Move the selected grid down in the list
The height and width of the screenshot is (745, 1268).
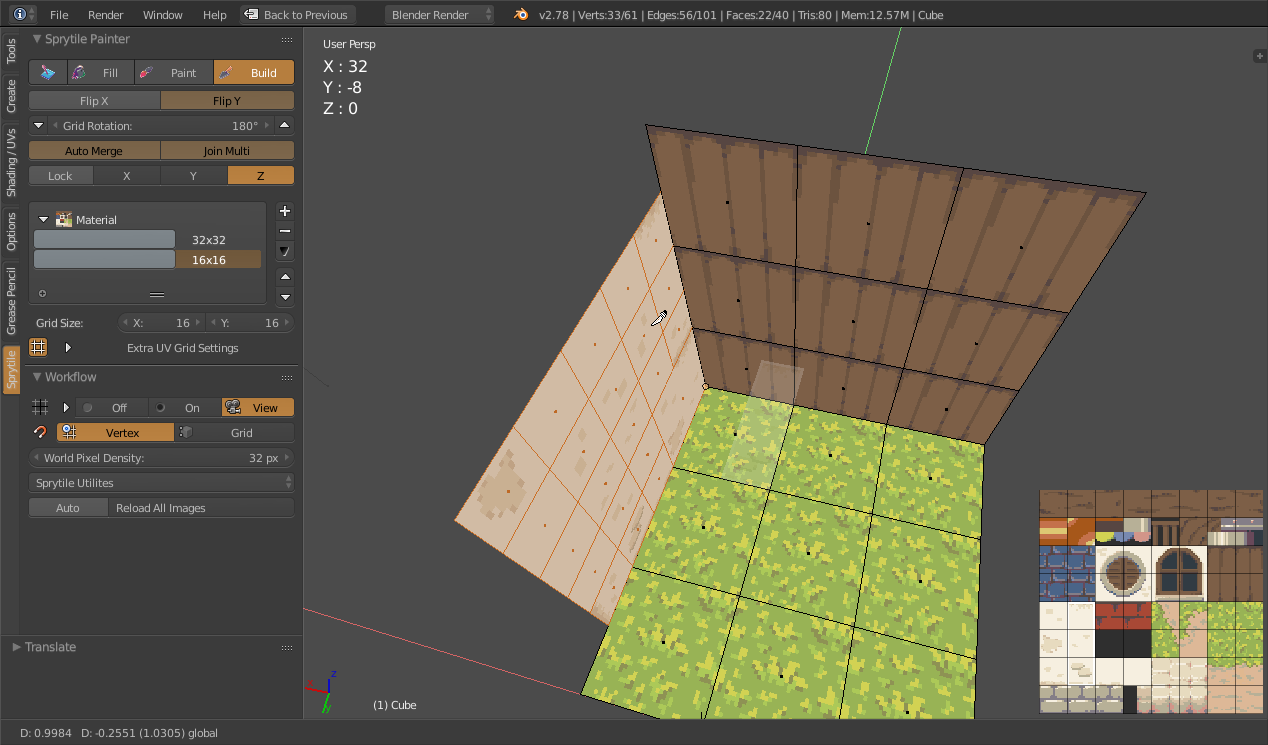click(x=285, y=297)
